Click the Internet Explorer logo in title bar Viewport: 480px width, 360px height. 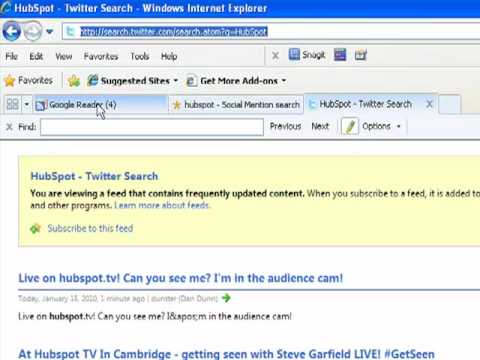point(5,8)
